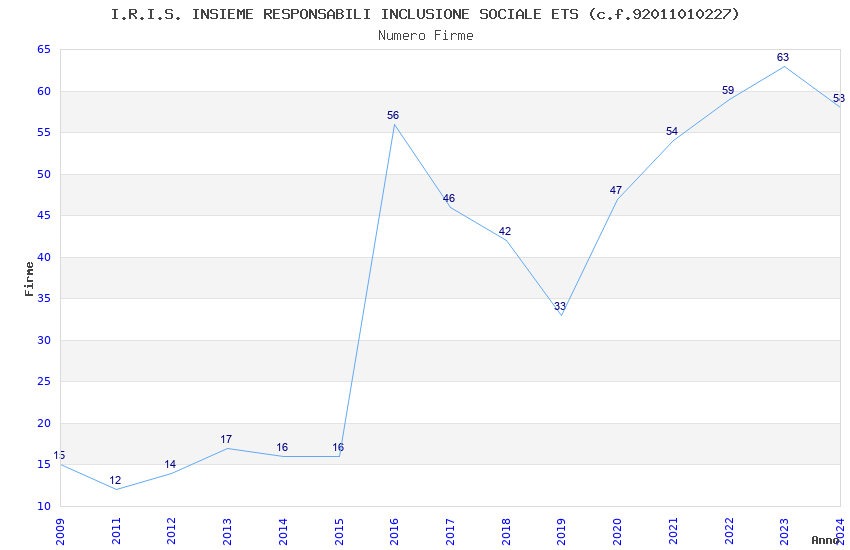Click the data label 42 at 2018
Viewport: 850px width, 550px height.
pos(505,231)
